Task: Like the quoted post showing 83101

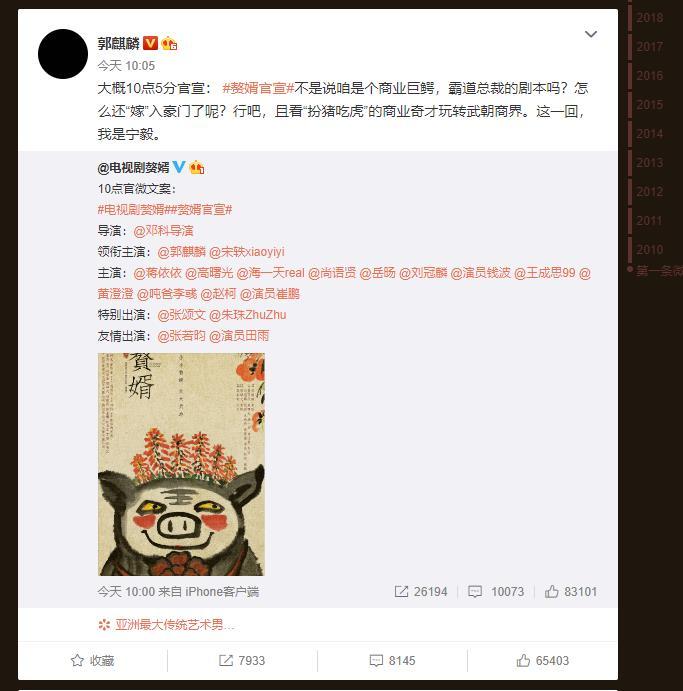Action: click(552, 591)
